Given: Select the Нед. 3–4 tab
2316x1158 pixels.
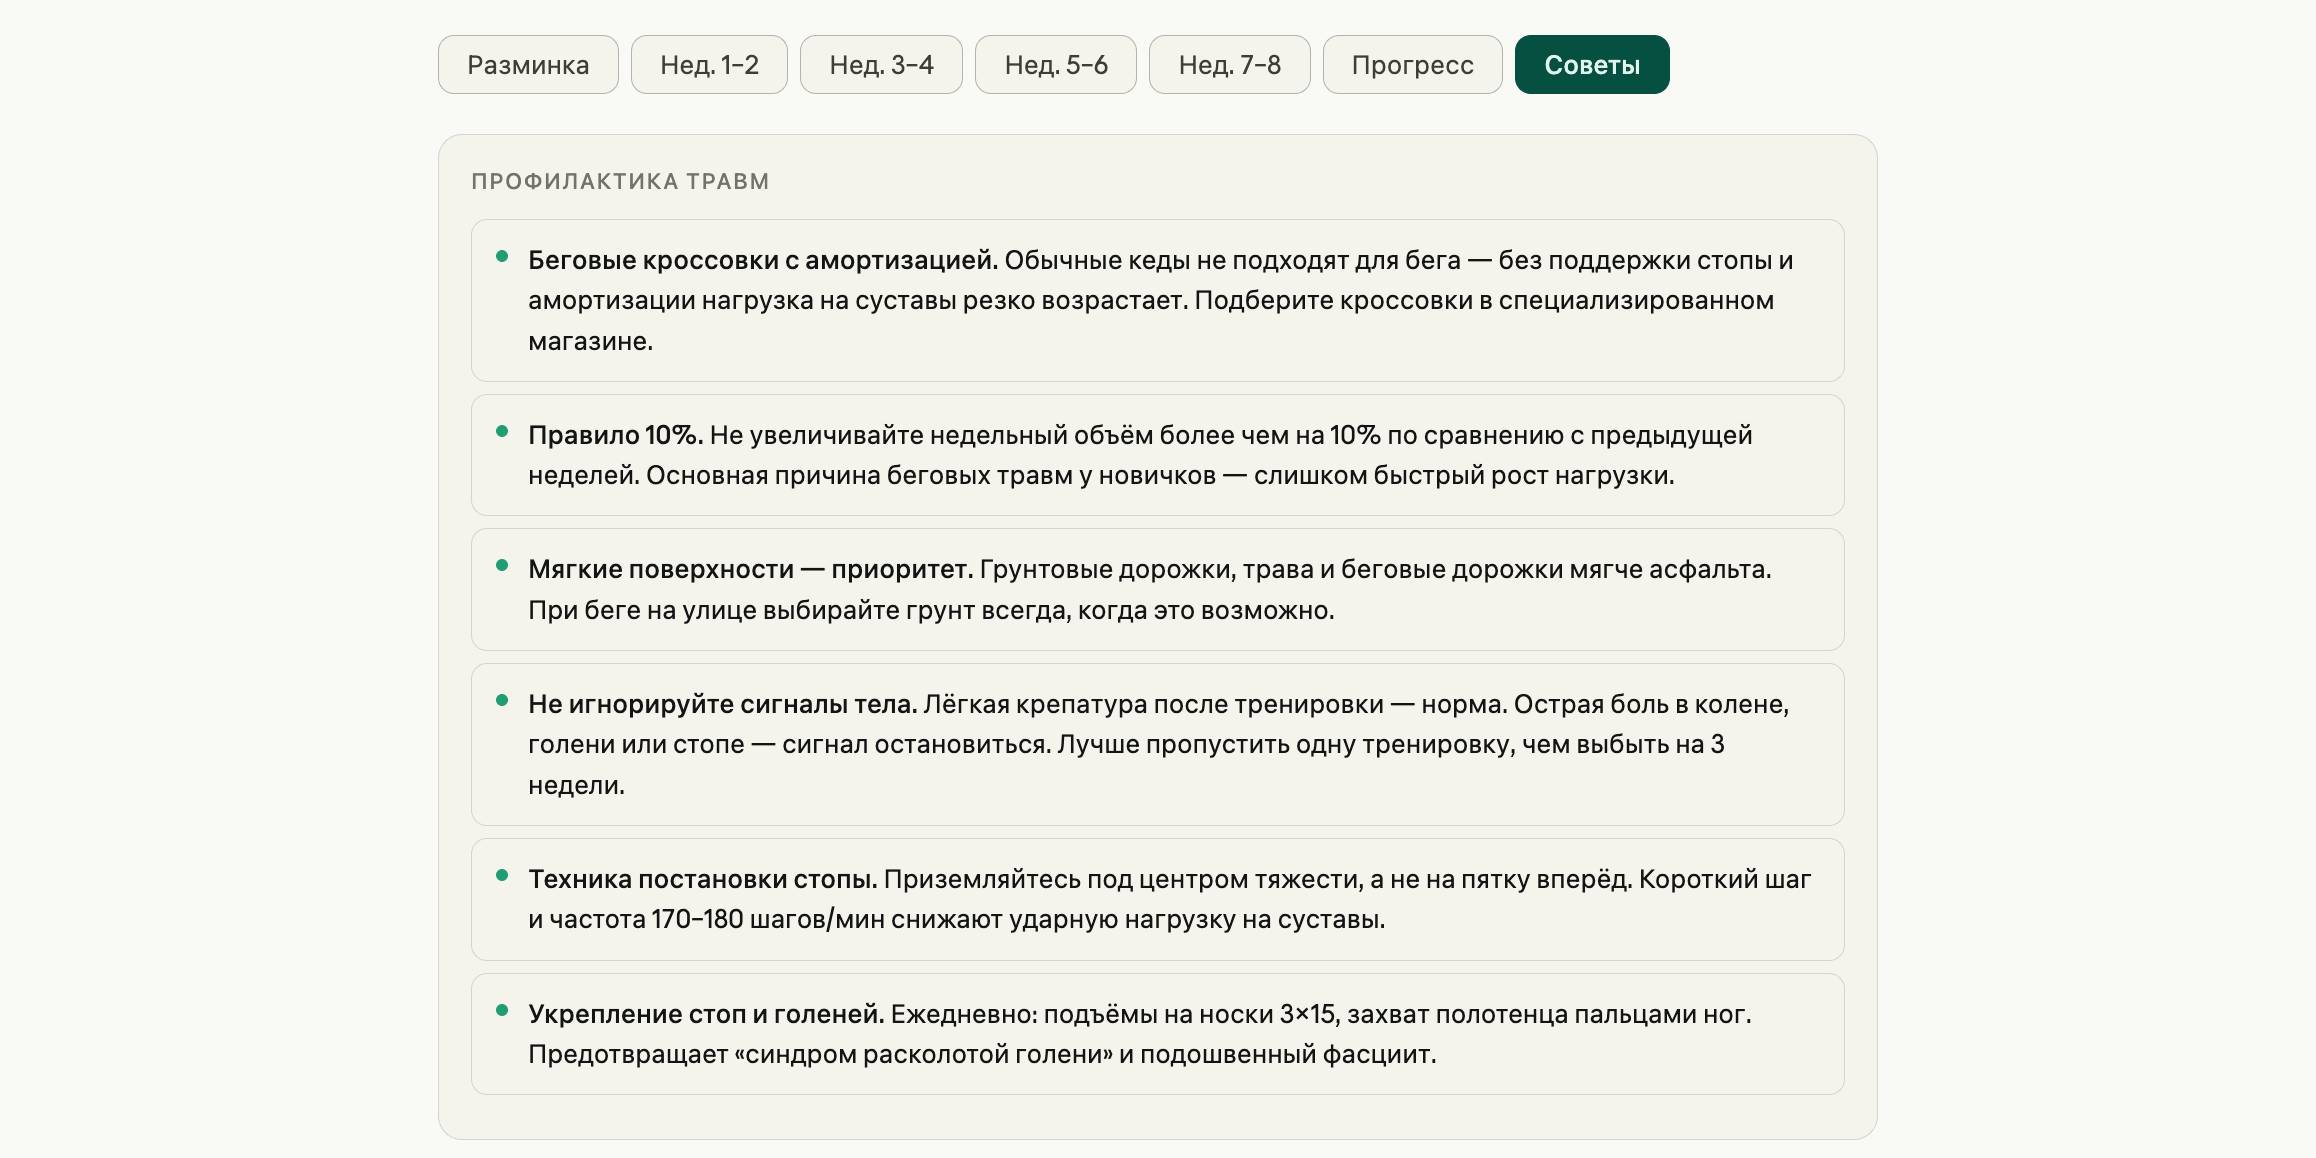Looking at the screenshot, I should pyautogui.click(x=881, y=65).
